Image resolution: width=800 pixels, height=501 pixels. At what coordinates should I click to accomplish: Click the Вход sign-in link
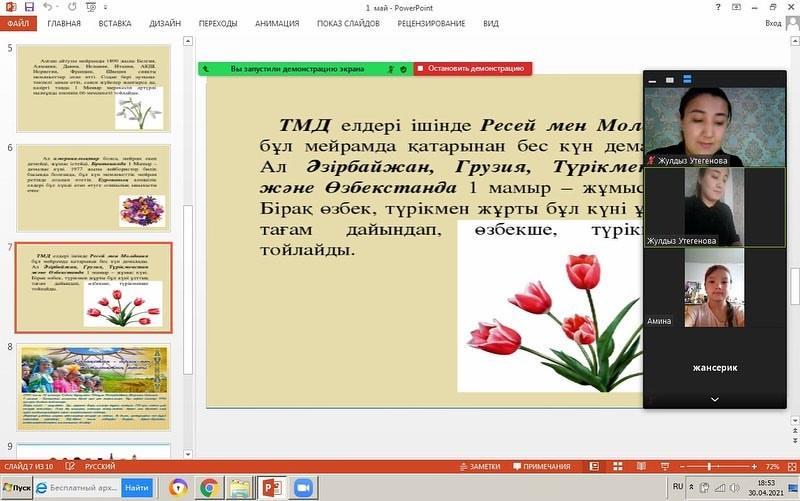pyautogui.click(x=773, y=23)
